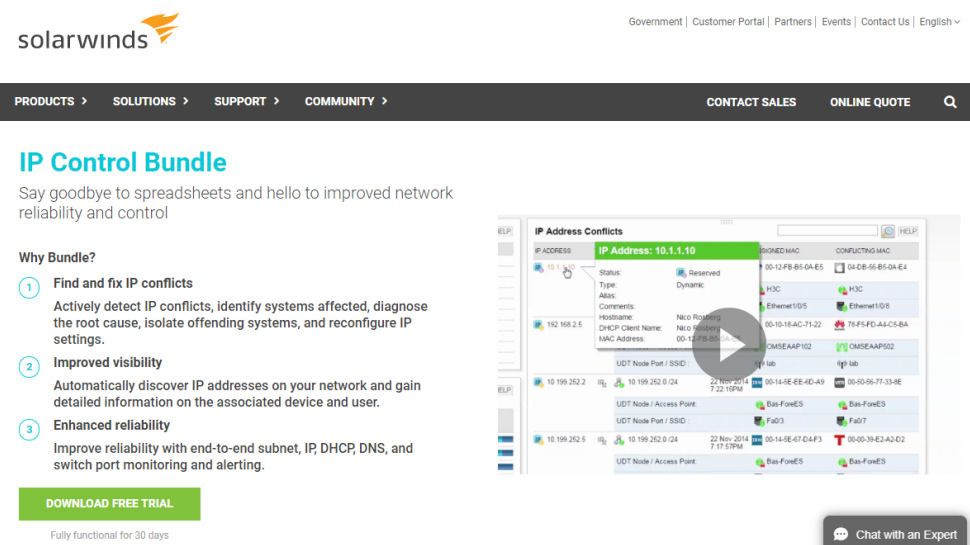Expand the Products menu
Image resolution: width=970 pixels, height=545 pixels.
tap(51, 101)
